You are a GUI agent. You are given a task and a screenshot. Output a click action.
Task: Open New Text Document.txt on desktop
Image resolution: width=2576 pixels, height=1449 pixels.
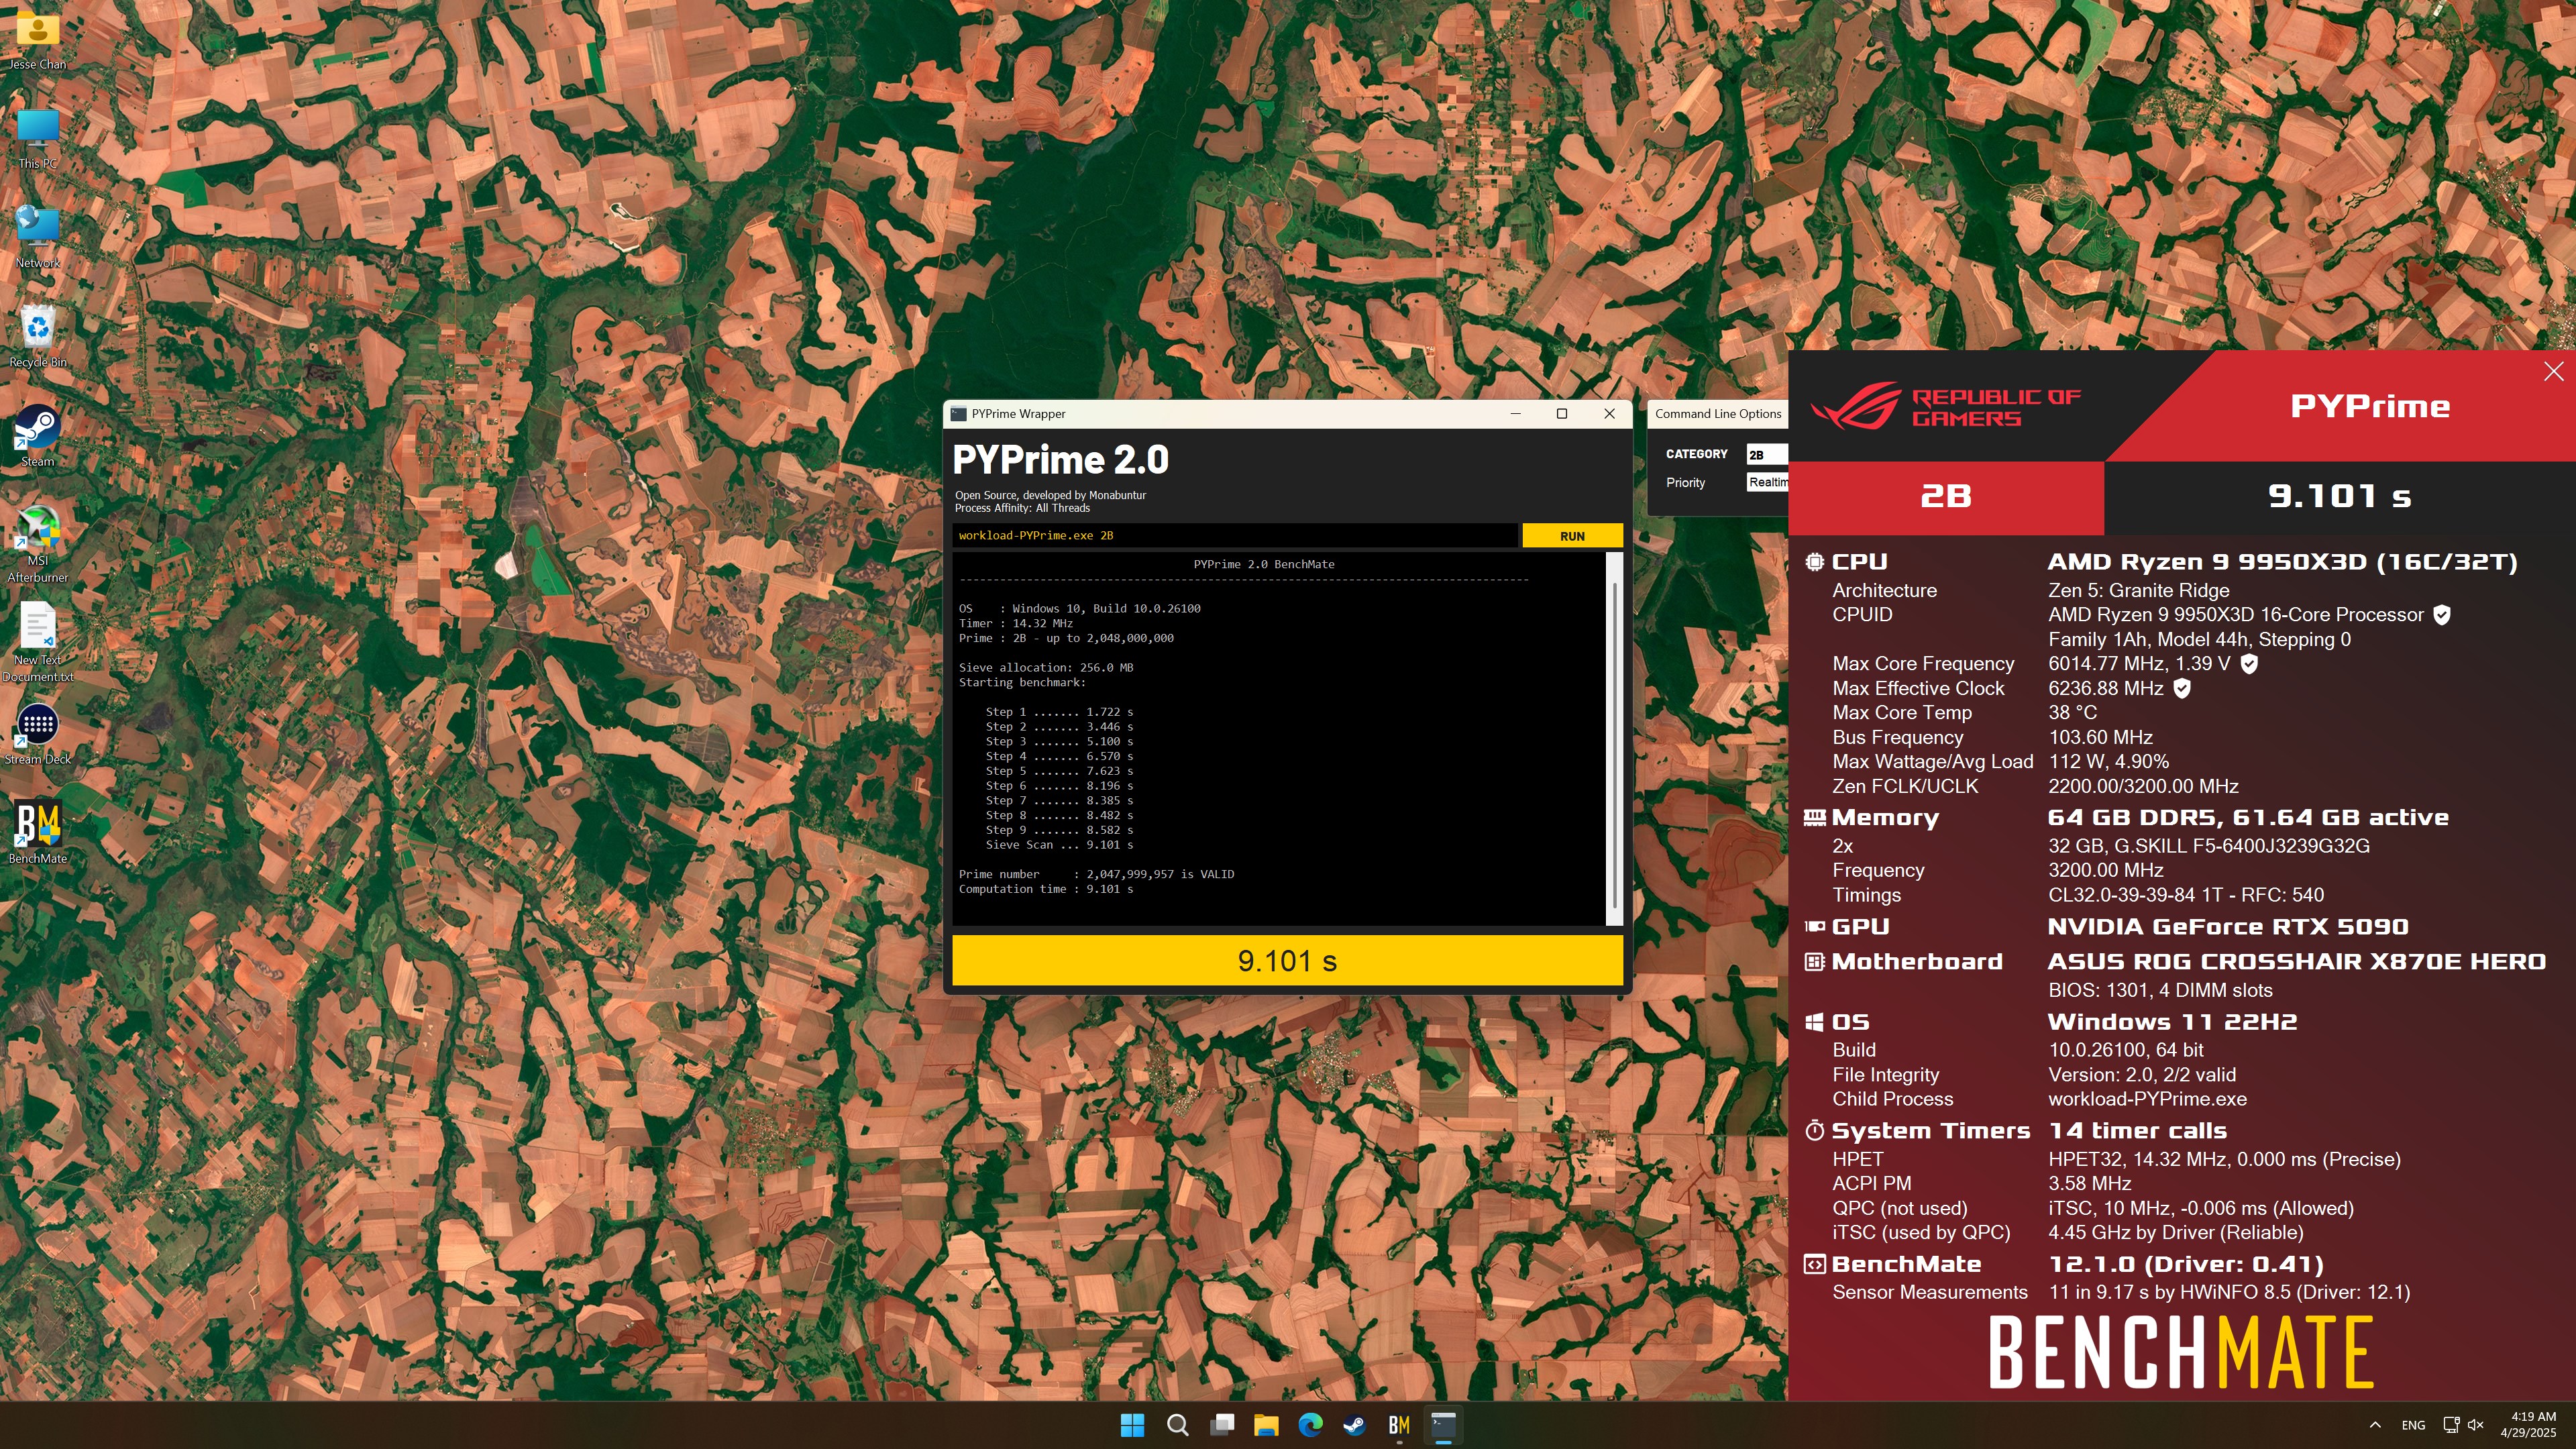tap(37, 643)
